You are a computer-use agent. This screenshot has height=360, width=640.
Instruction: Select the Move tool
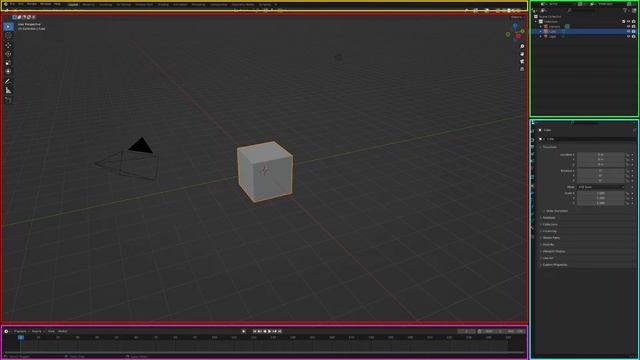[x=8, y=45]
